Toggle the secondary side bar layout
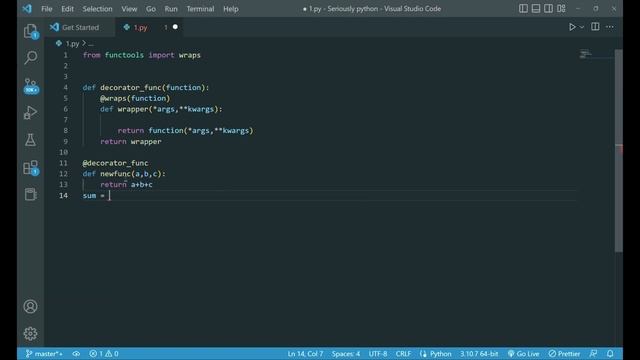The image size is (640, 360). pyautogui.click(x=549, y=9)
